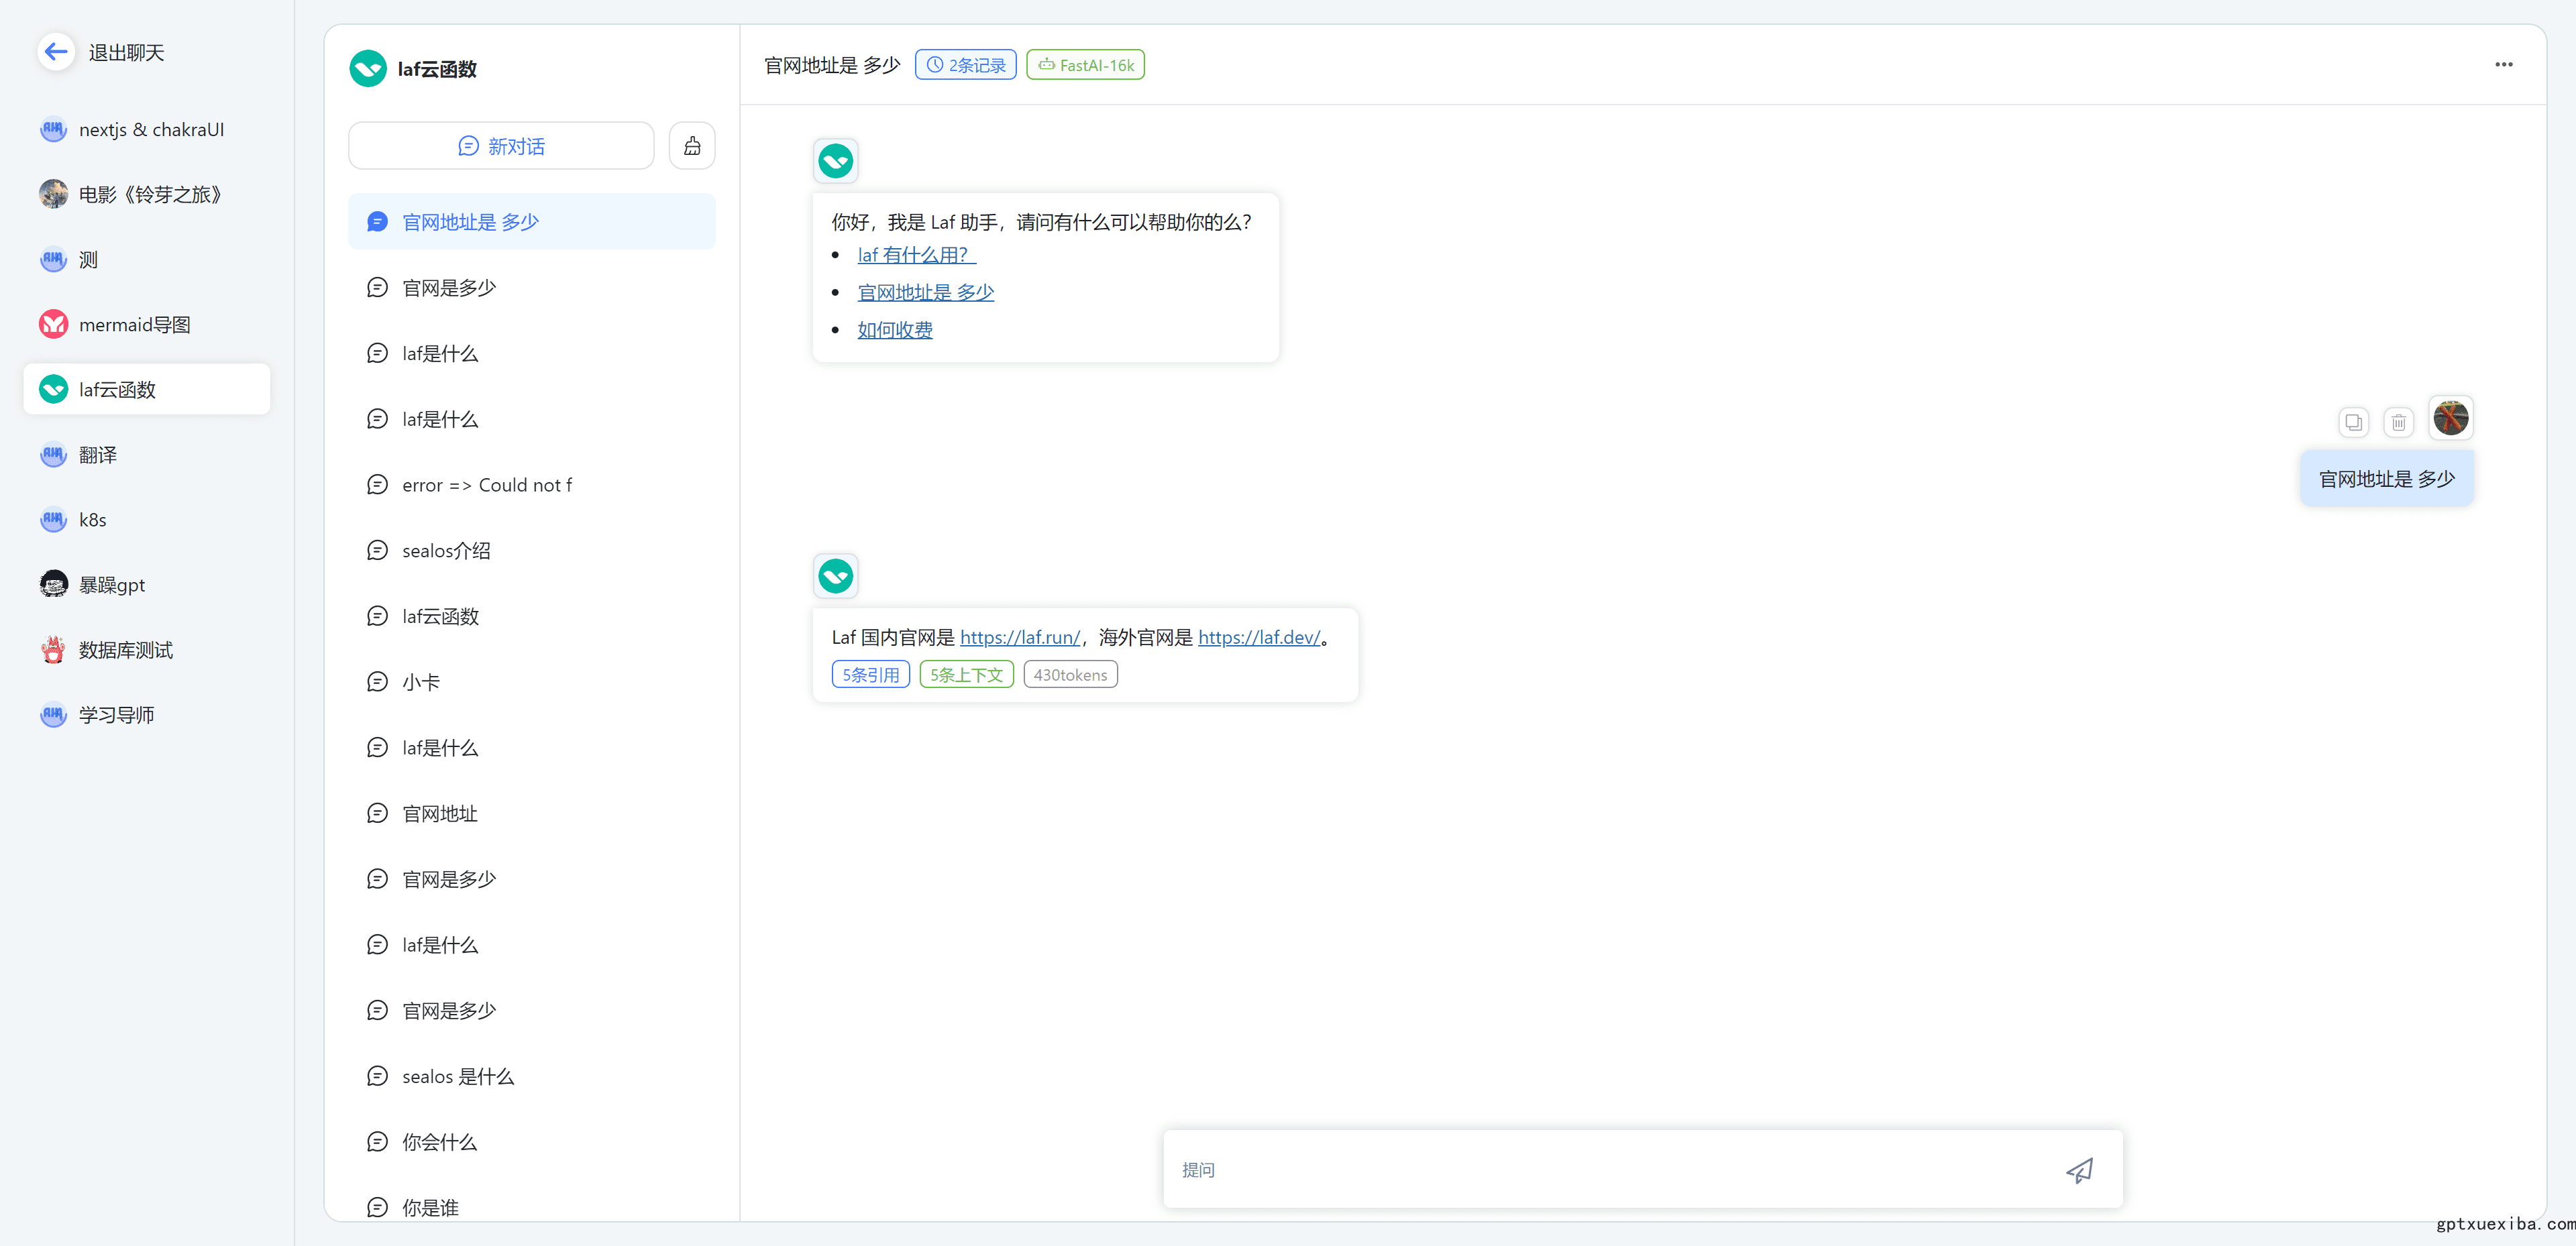The image size is (2576, 1246).
Task: Click the laf 有什么用? suggestion link
Action: point(916,255)
